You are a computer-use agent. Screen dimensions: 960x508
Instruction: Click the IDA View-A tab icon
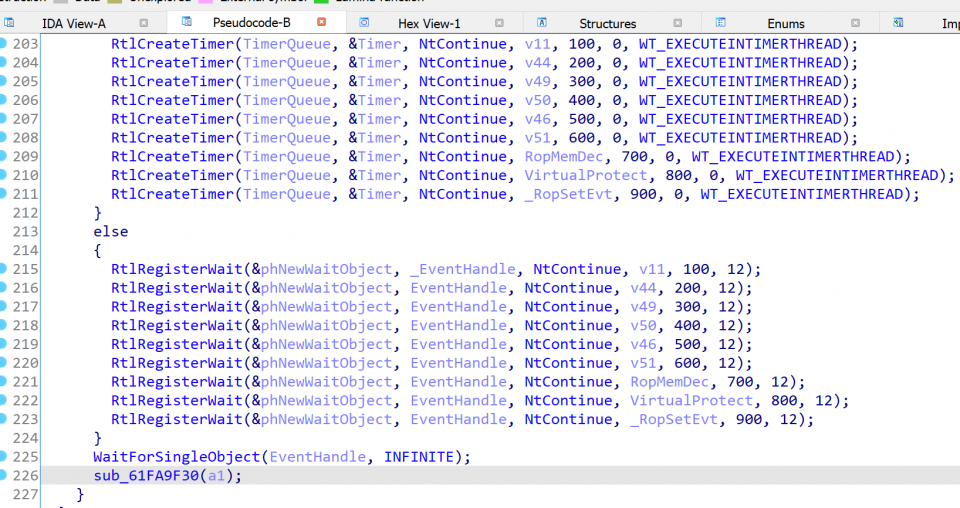[x=9, y=23]
